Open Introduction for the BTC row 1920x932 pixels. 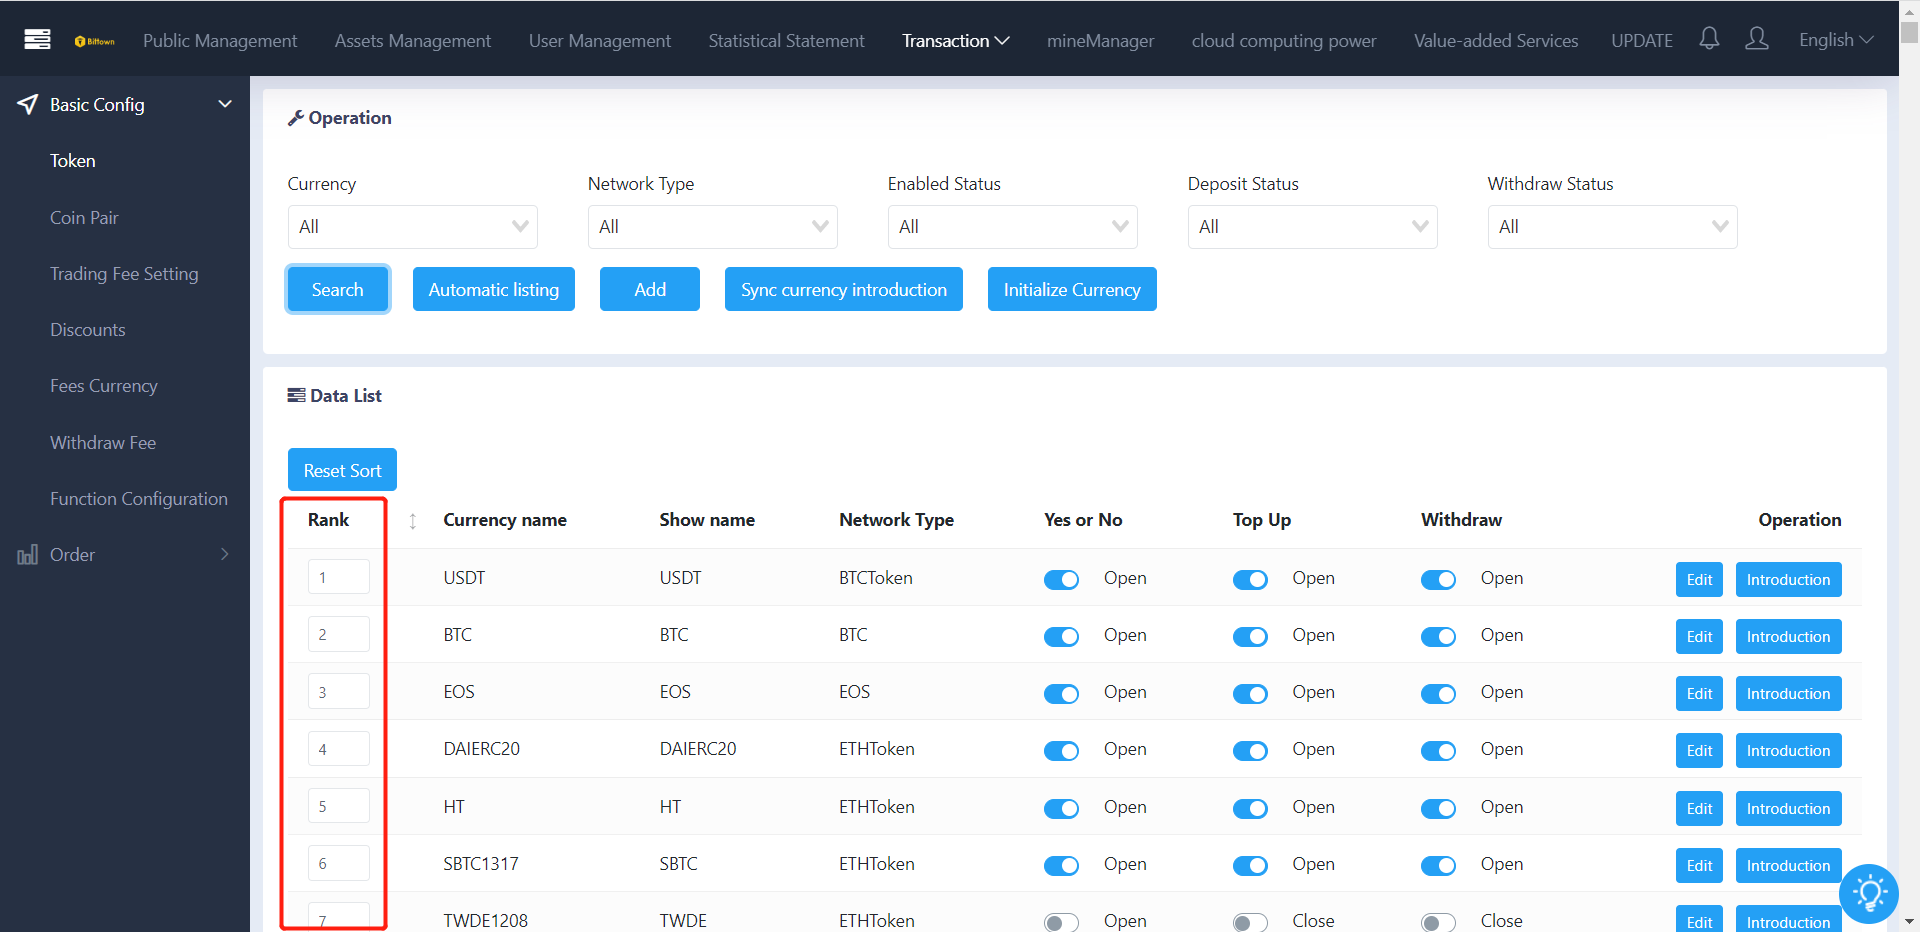pyautogui.click(x=1788, y=637)
